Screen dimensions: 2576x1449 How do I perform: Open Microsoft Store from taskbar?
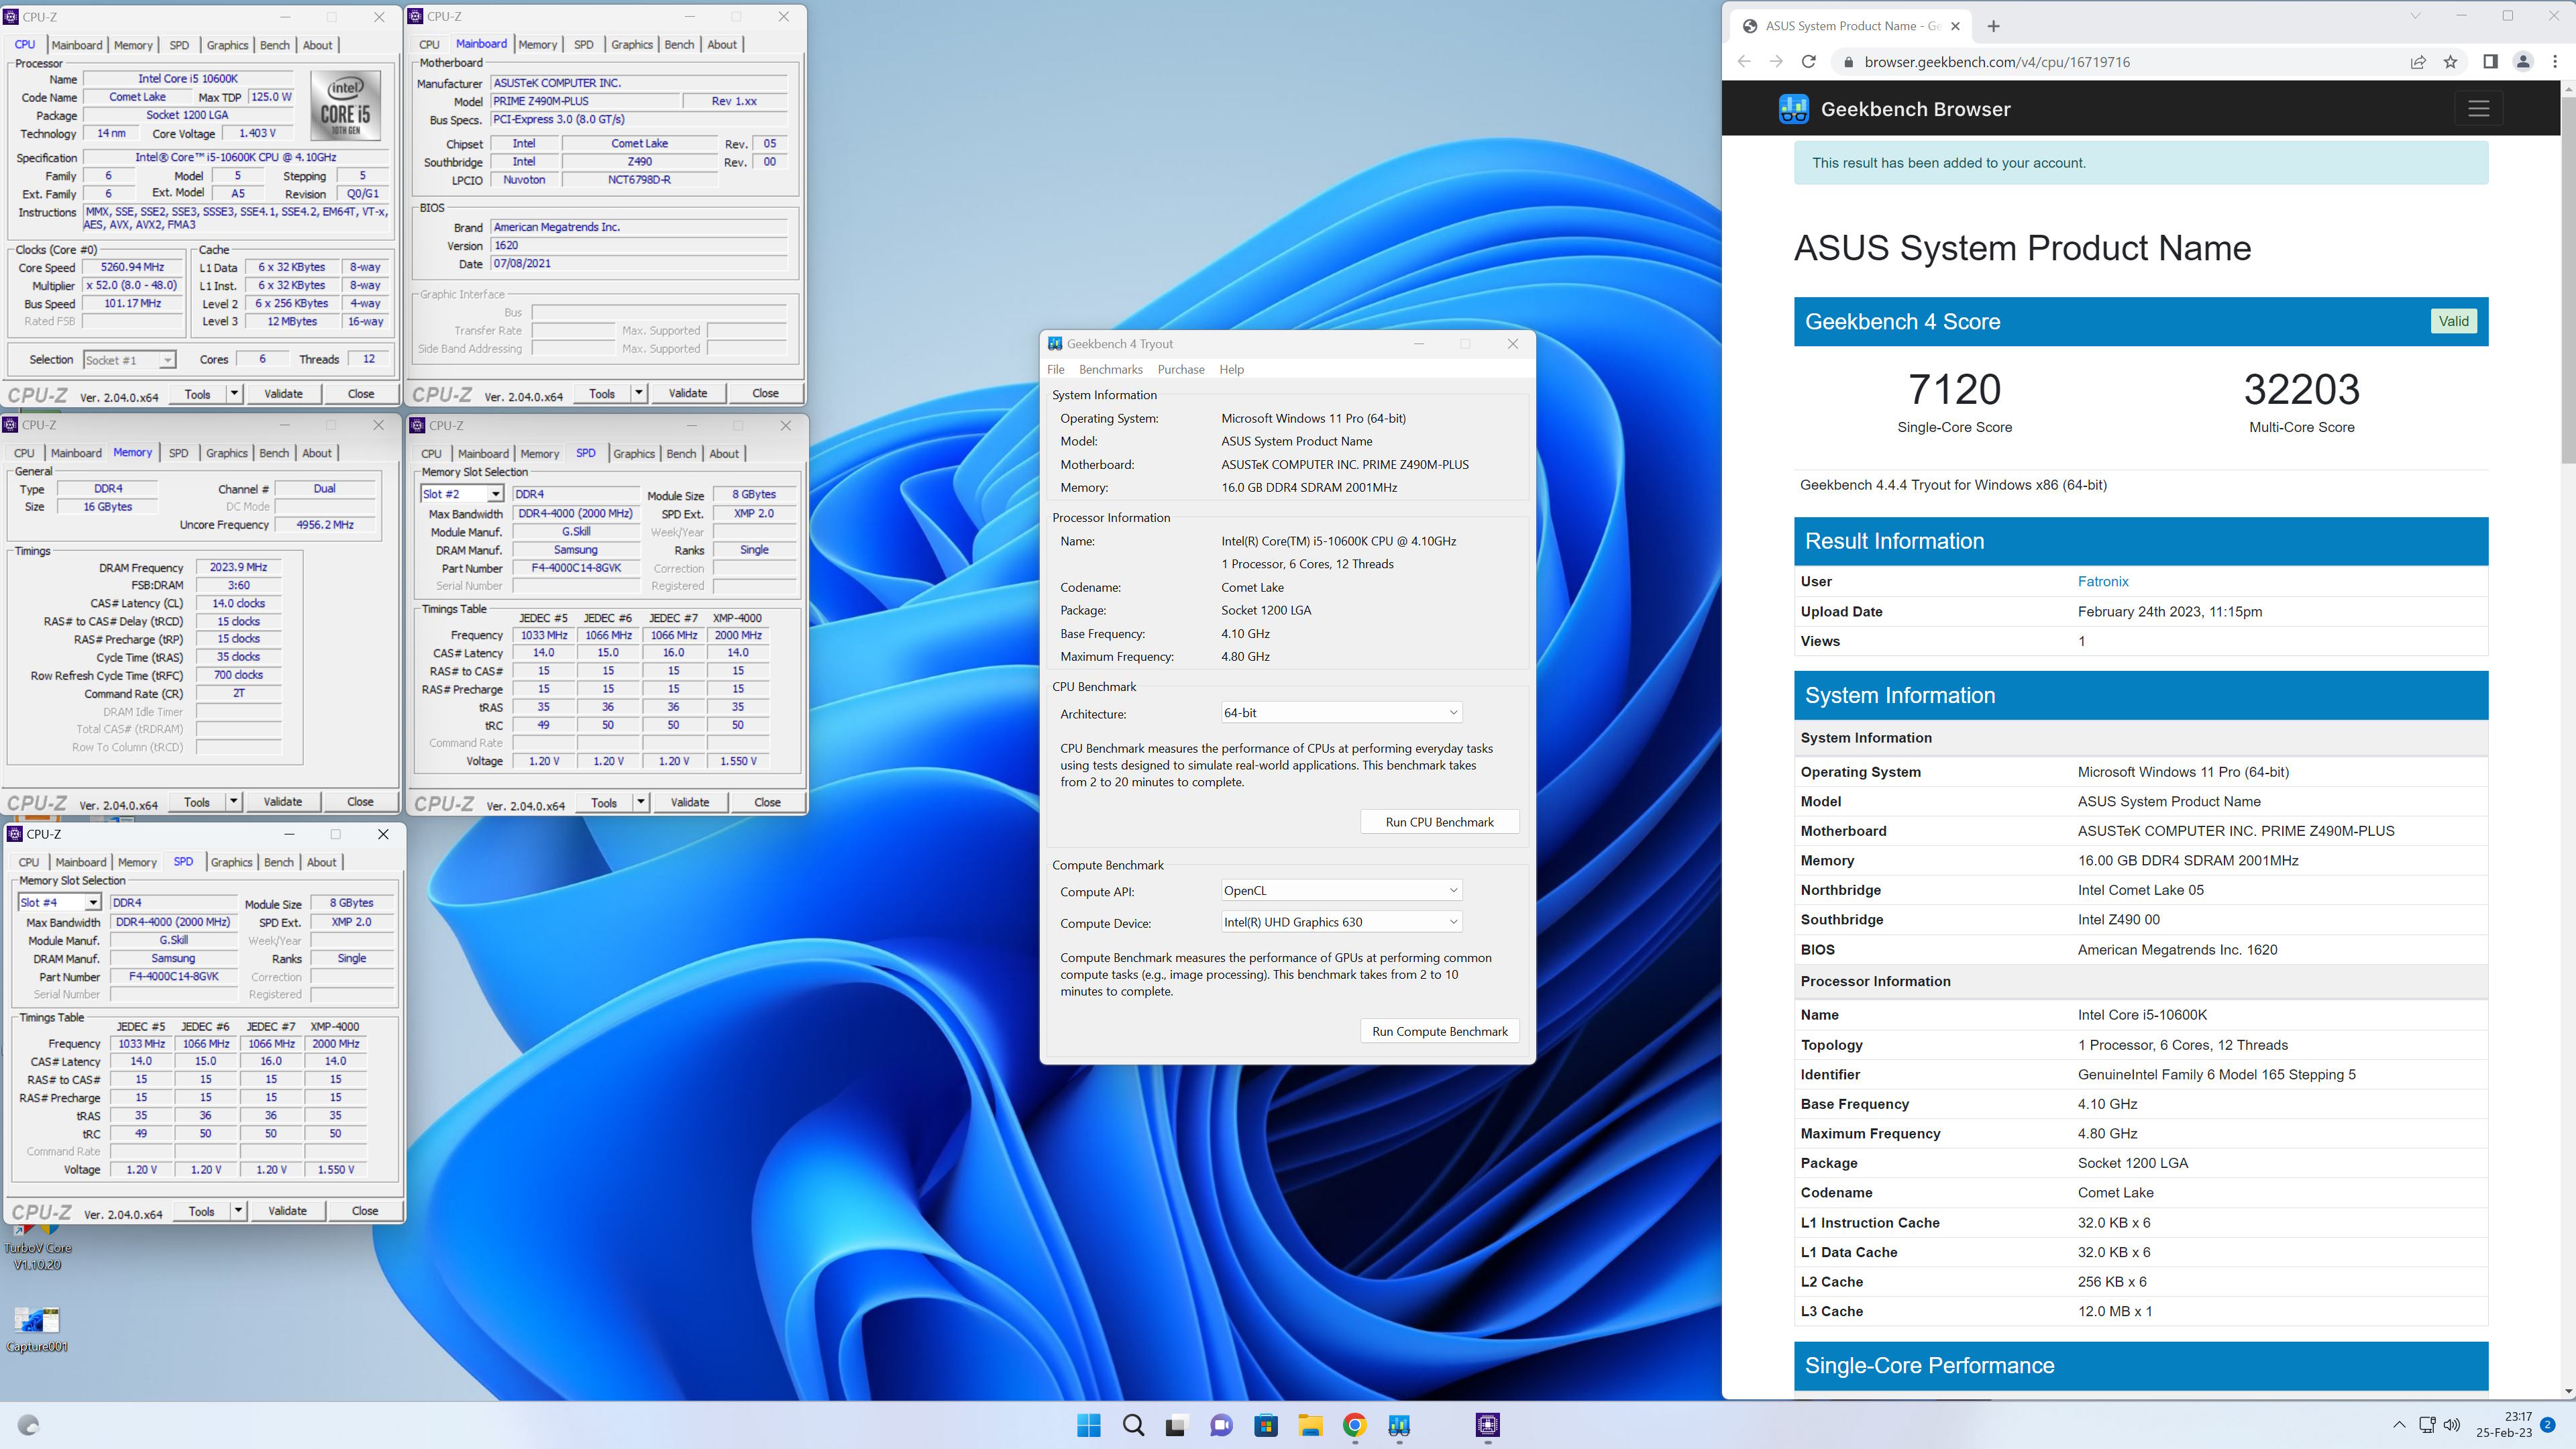click(1266, 1425)
